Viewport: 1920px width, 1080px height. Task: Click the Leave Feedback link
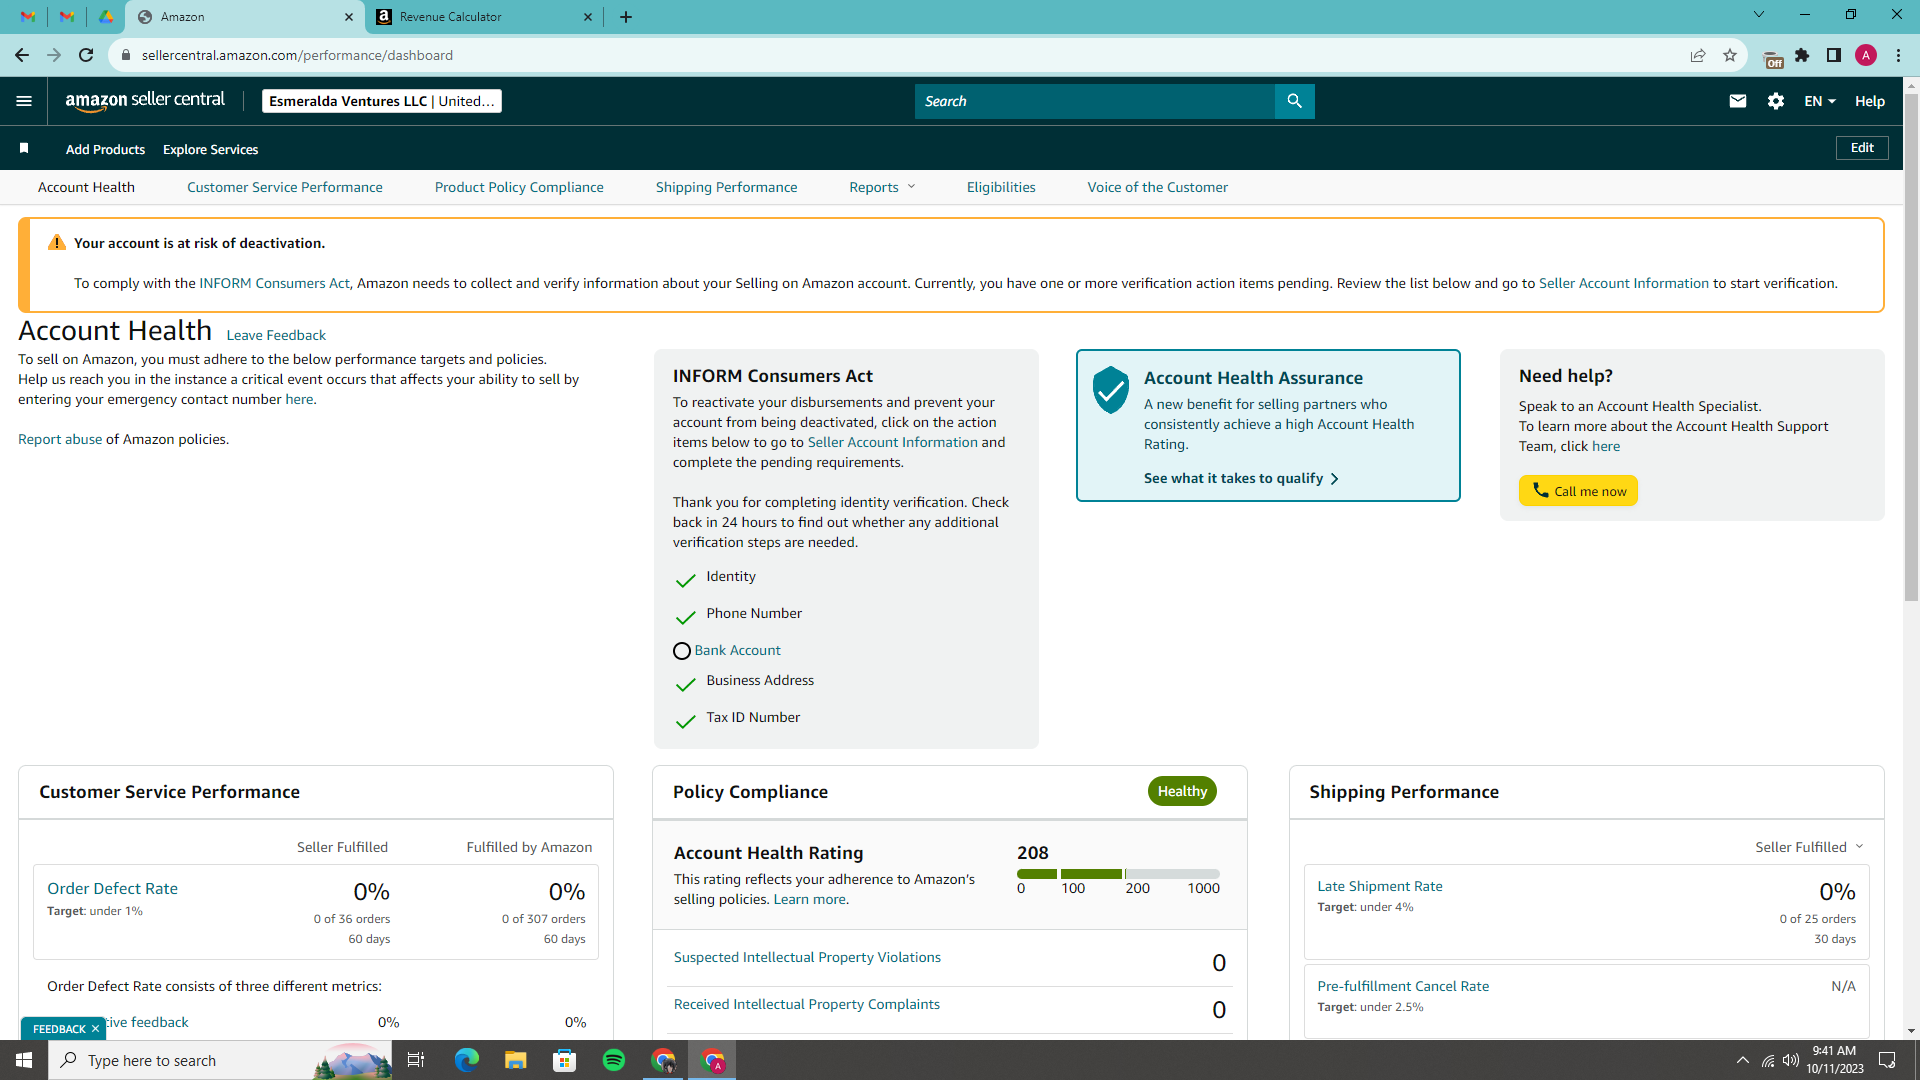[x=276, y=335]
